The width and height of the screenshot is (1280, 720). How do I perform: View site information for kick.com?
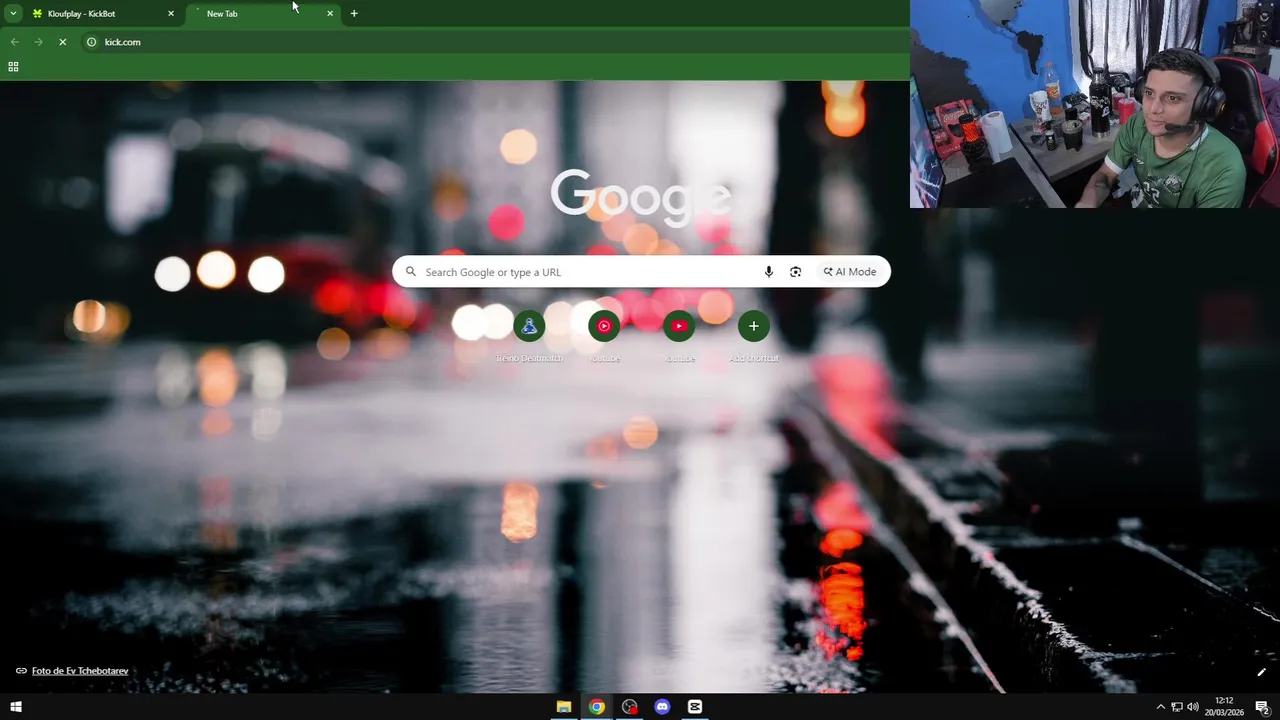click(x=91, y=42)
